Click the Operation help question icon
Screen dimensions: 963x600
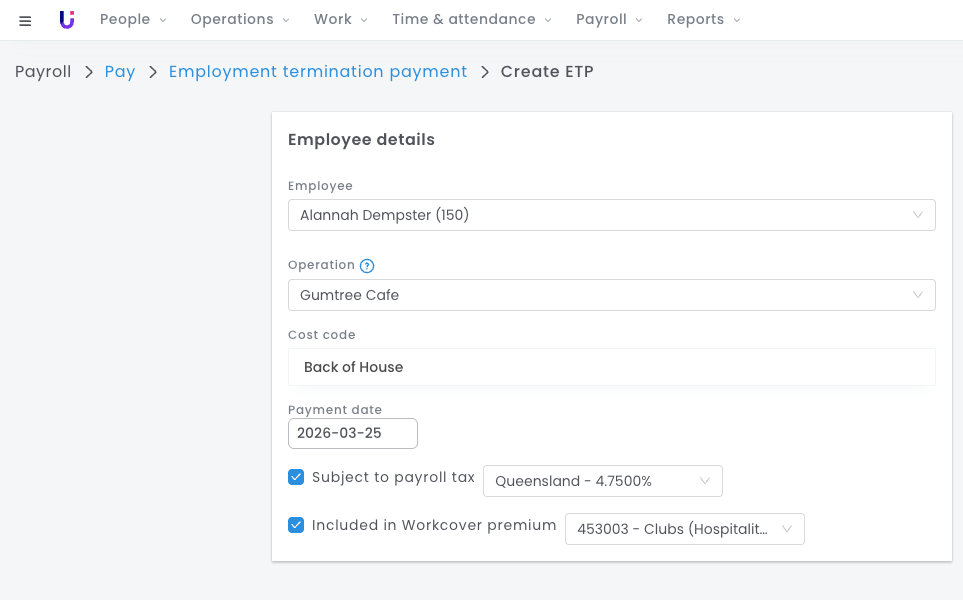(x=367, y=266)
